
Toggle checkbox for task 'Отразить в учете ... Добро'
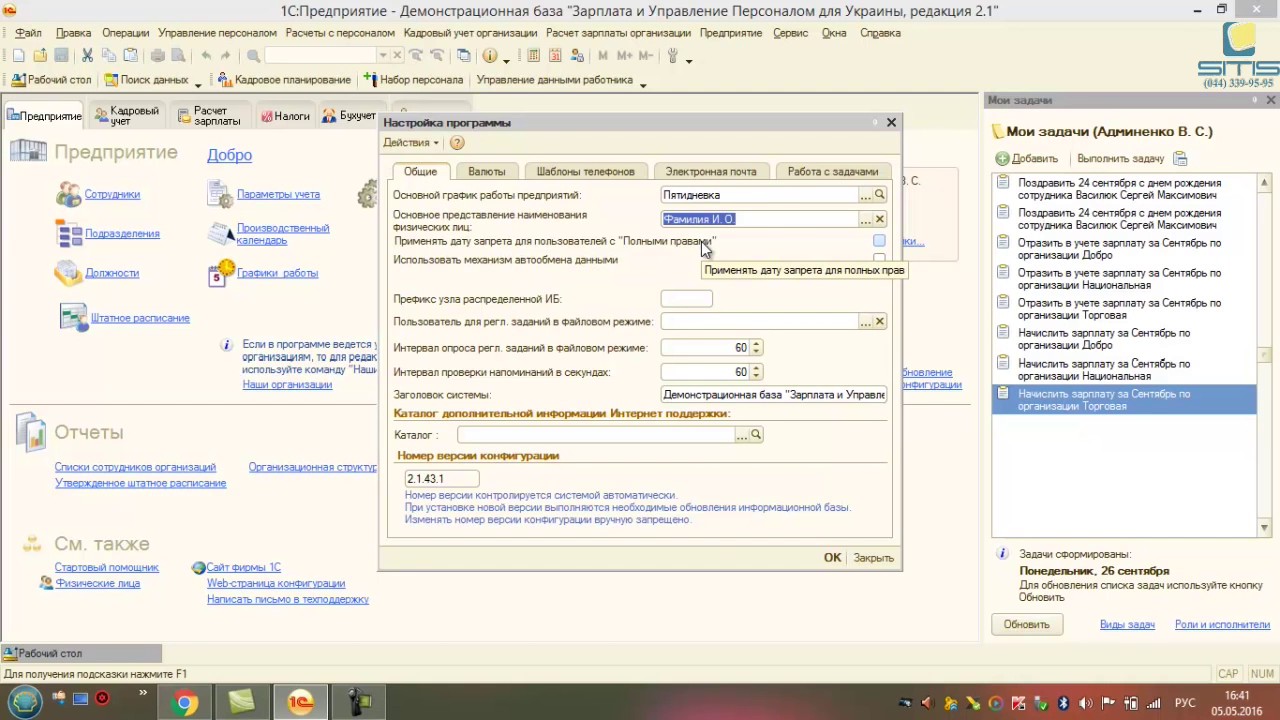pyautogui.click(x=1002, y=243)
